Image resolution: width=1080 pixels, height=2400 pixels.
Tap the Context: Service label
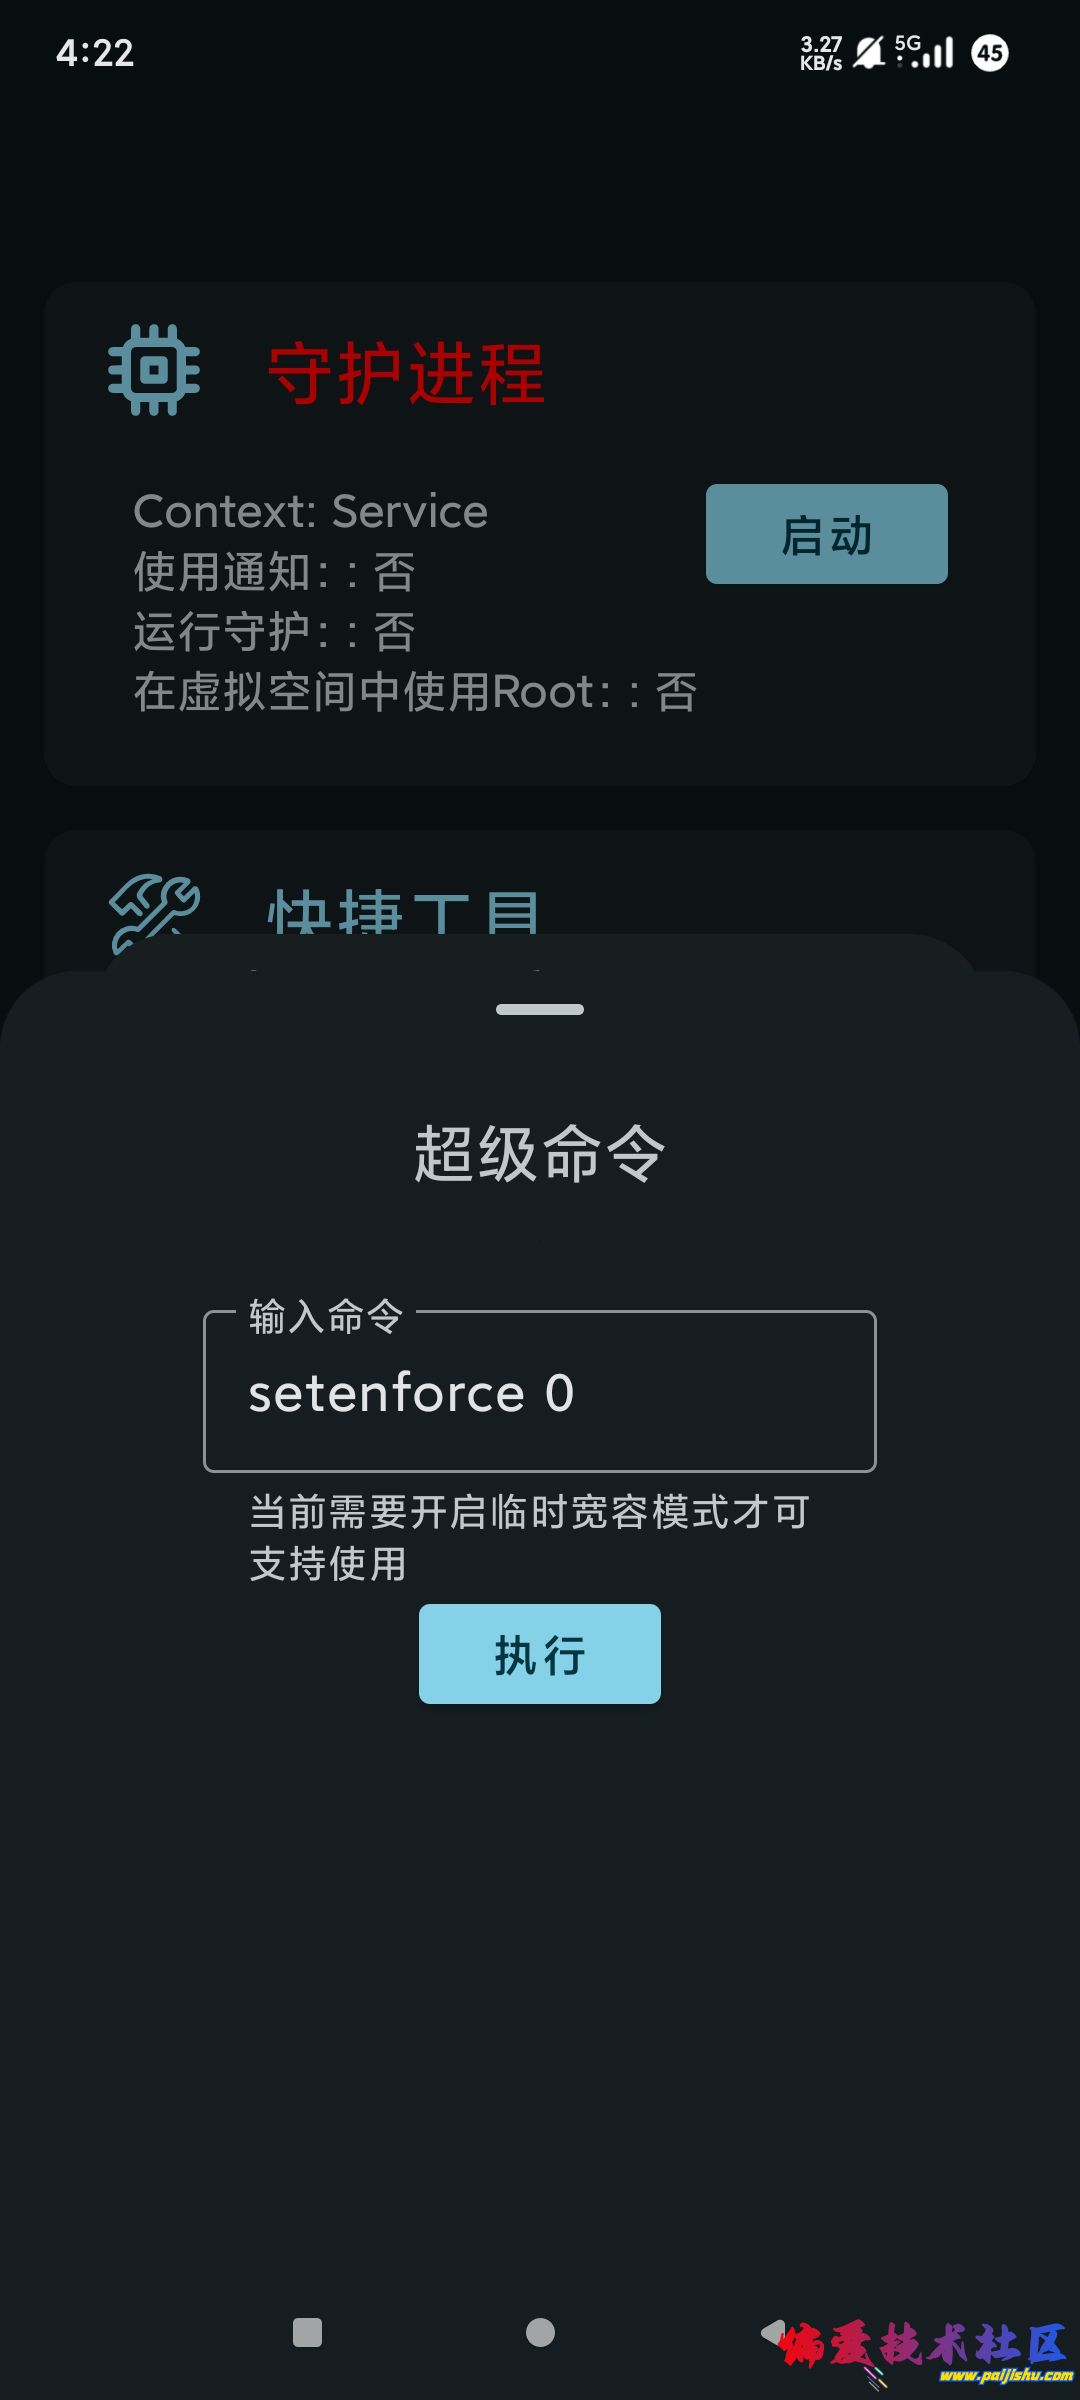[310, 512]
